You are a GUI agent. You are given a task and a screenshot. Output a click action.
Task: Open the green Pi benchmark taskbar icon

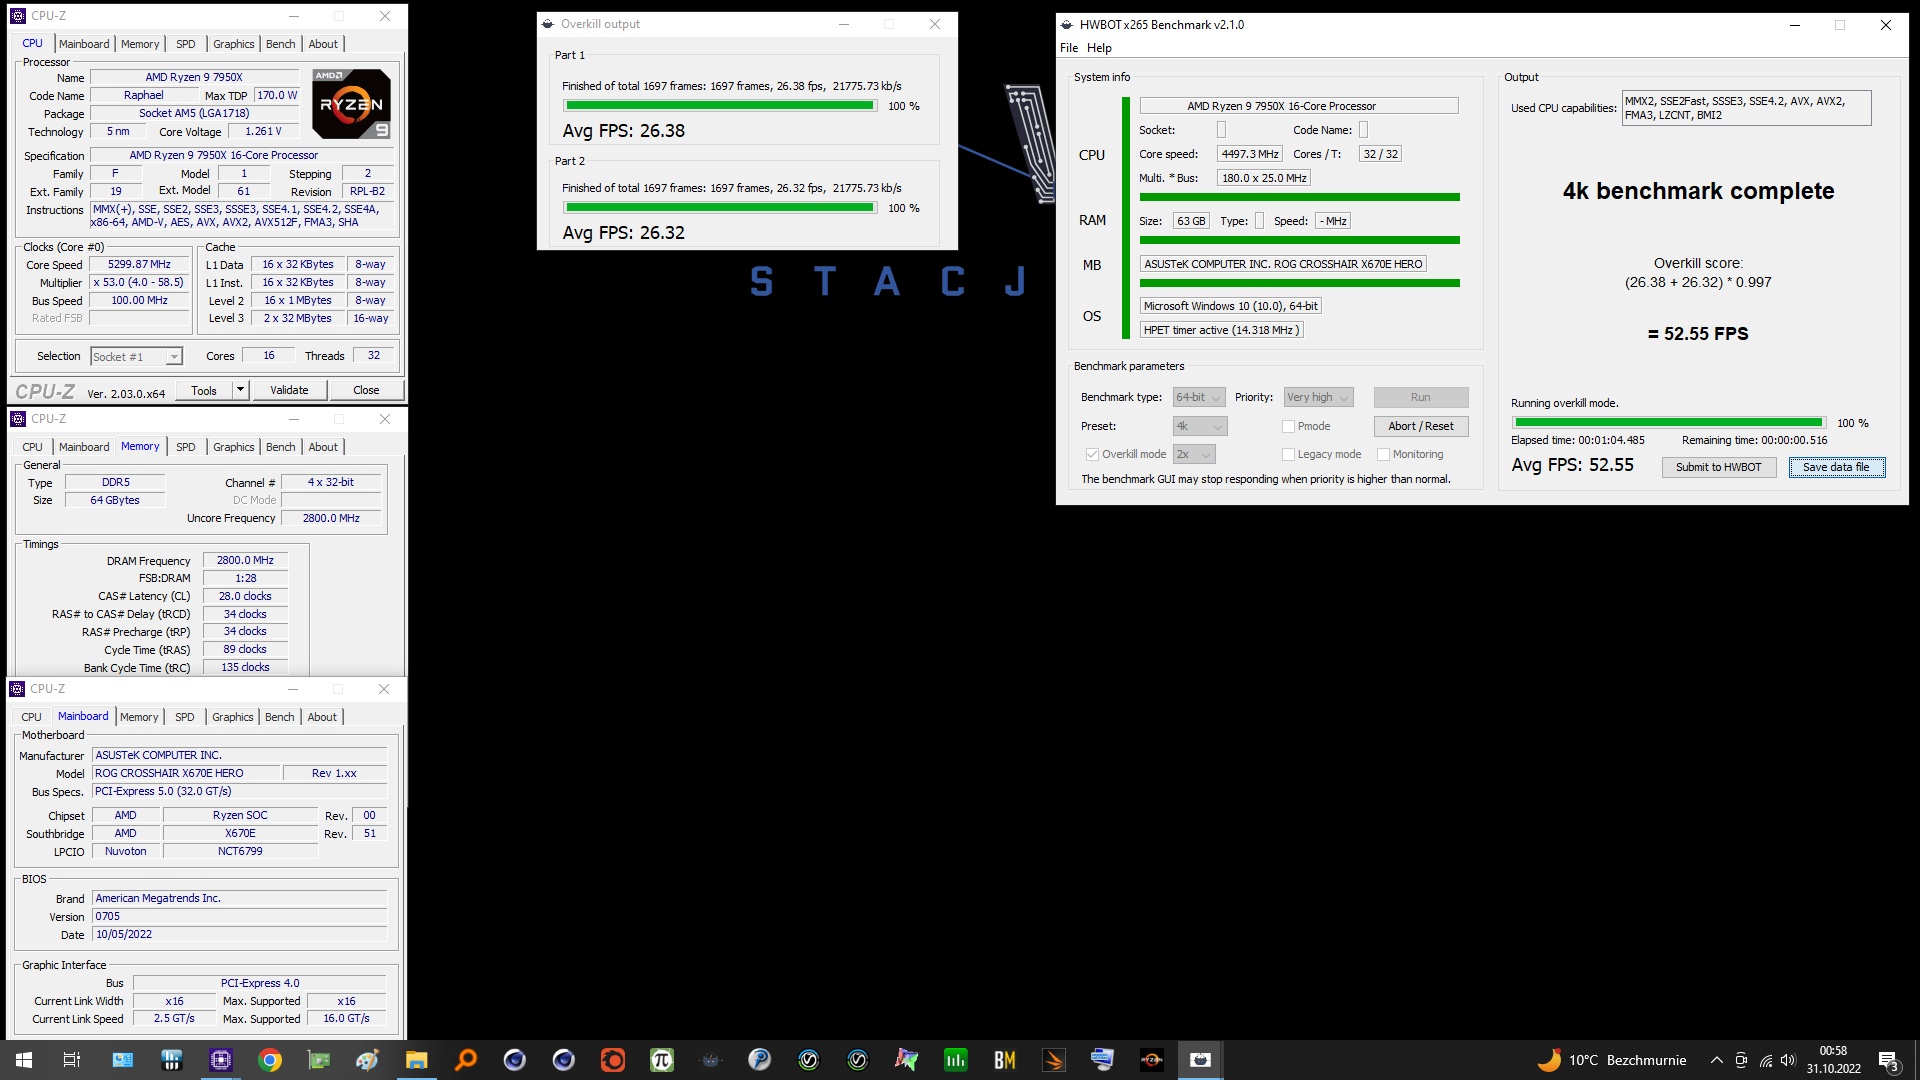662,1060
